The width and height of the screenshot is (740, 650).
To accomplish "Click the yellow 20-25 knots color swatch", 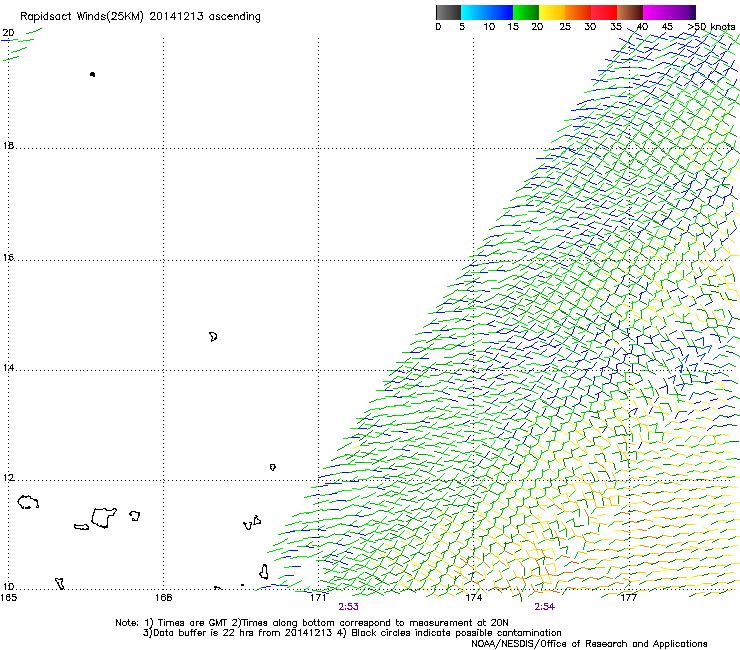I will 552,12.
